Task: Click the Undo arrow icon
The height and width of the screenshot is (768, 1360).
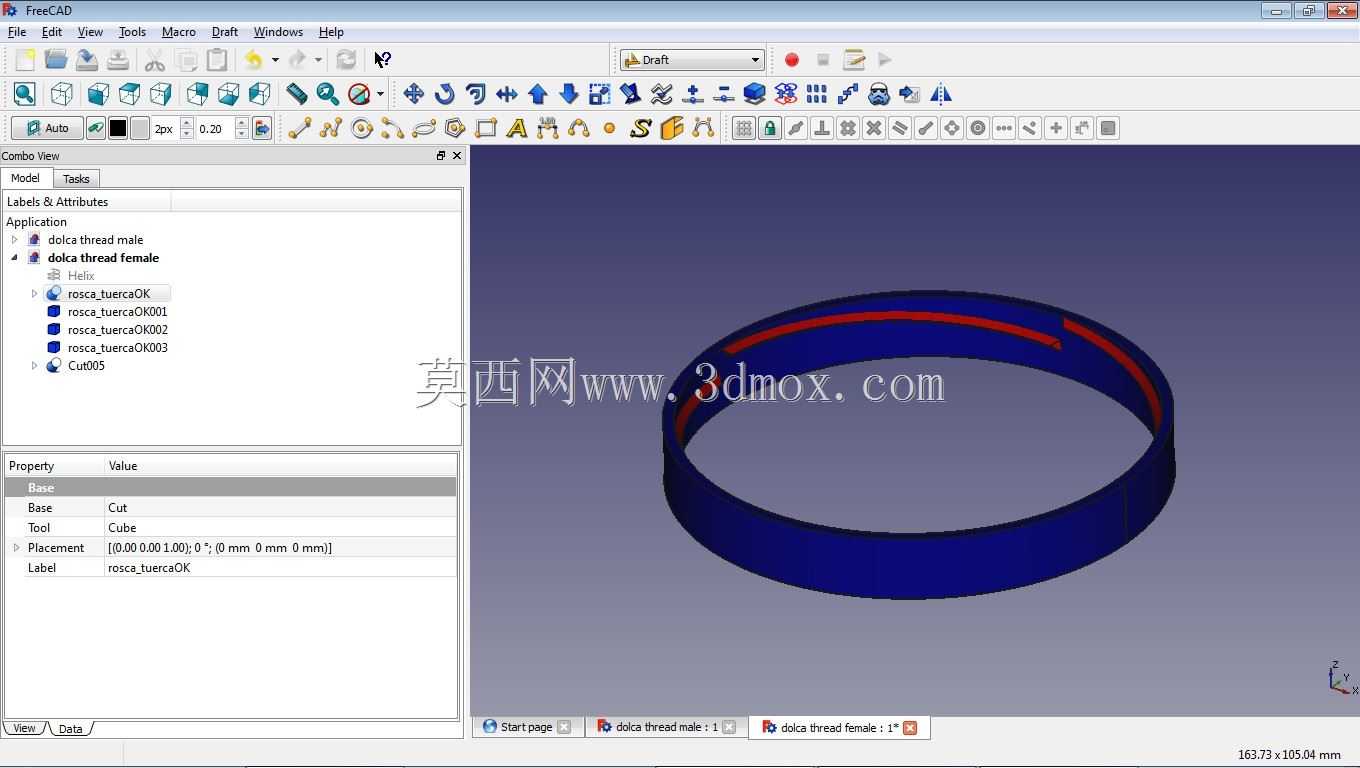Action: coord(253,60)
